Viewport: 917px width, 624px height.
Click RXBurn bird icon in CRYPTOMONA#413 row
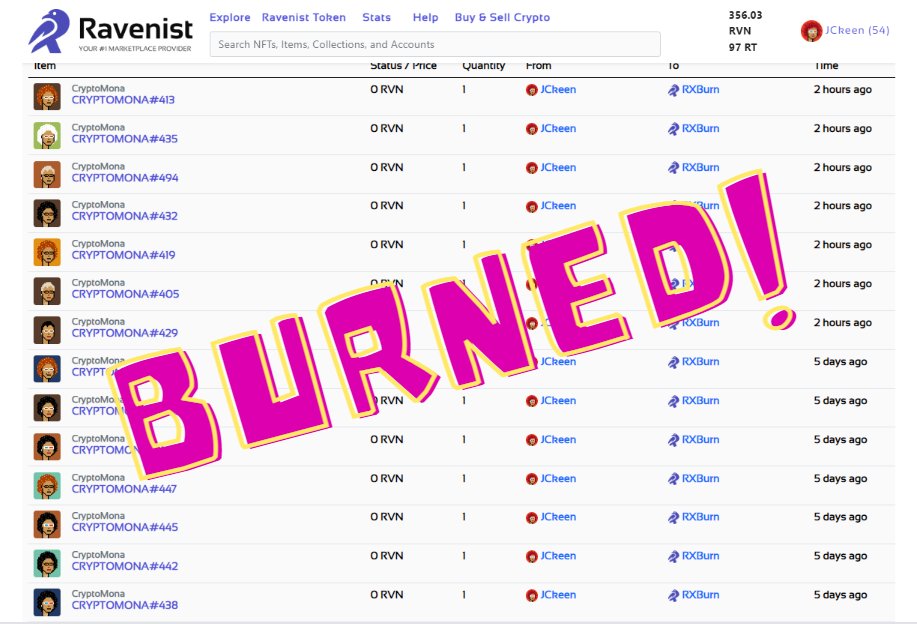pos(674,90)
